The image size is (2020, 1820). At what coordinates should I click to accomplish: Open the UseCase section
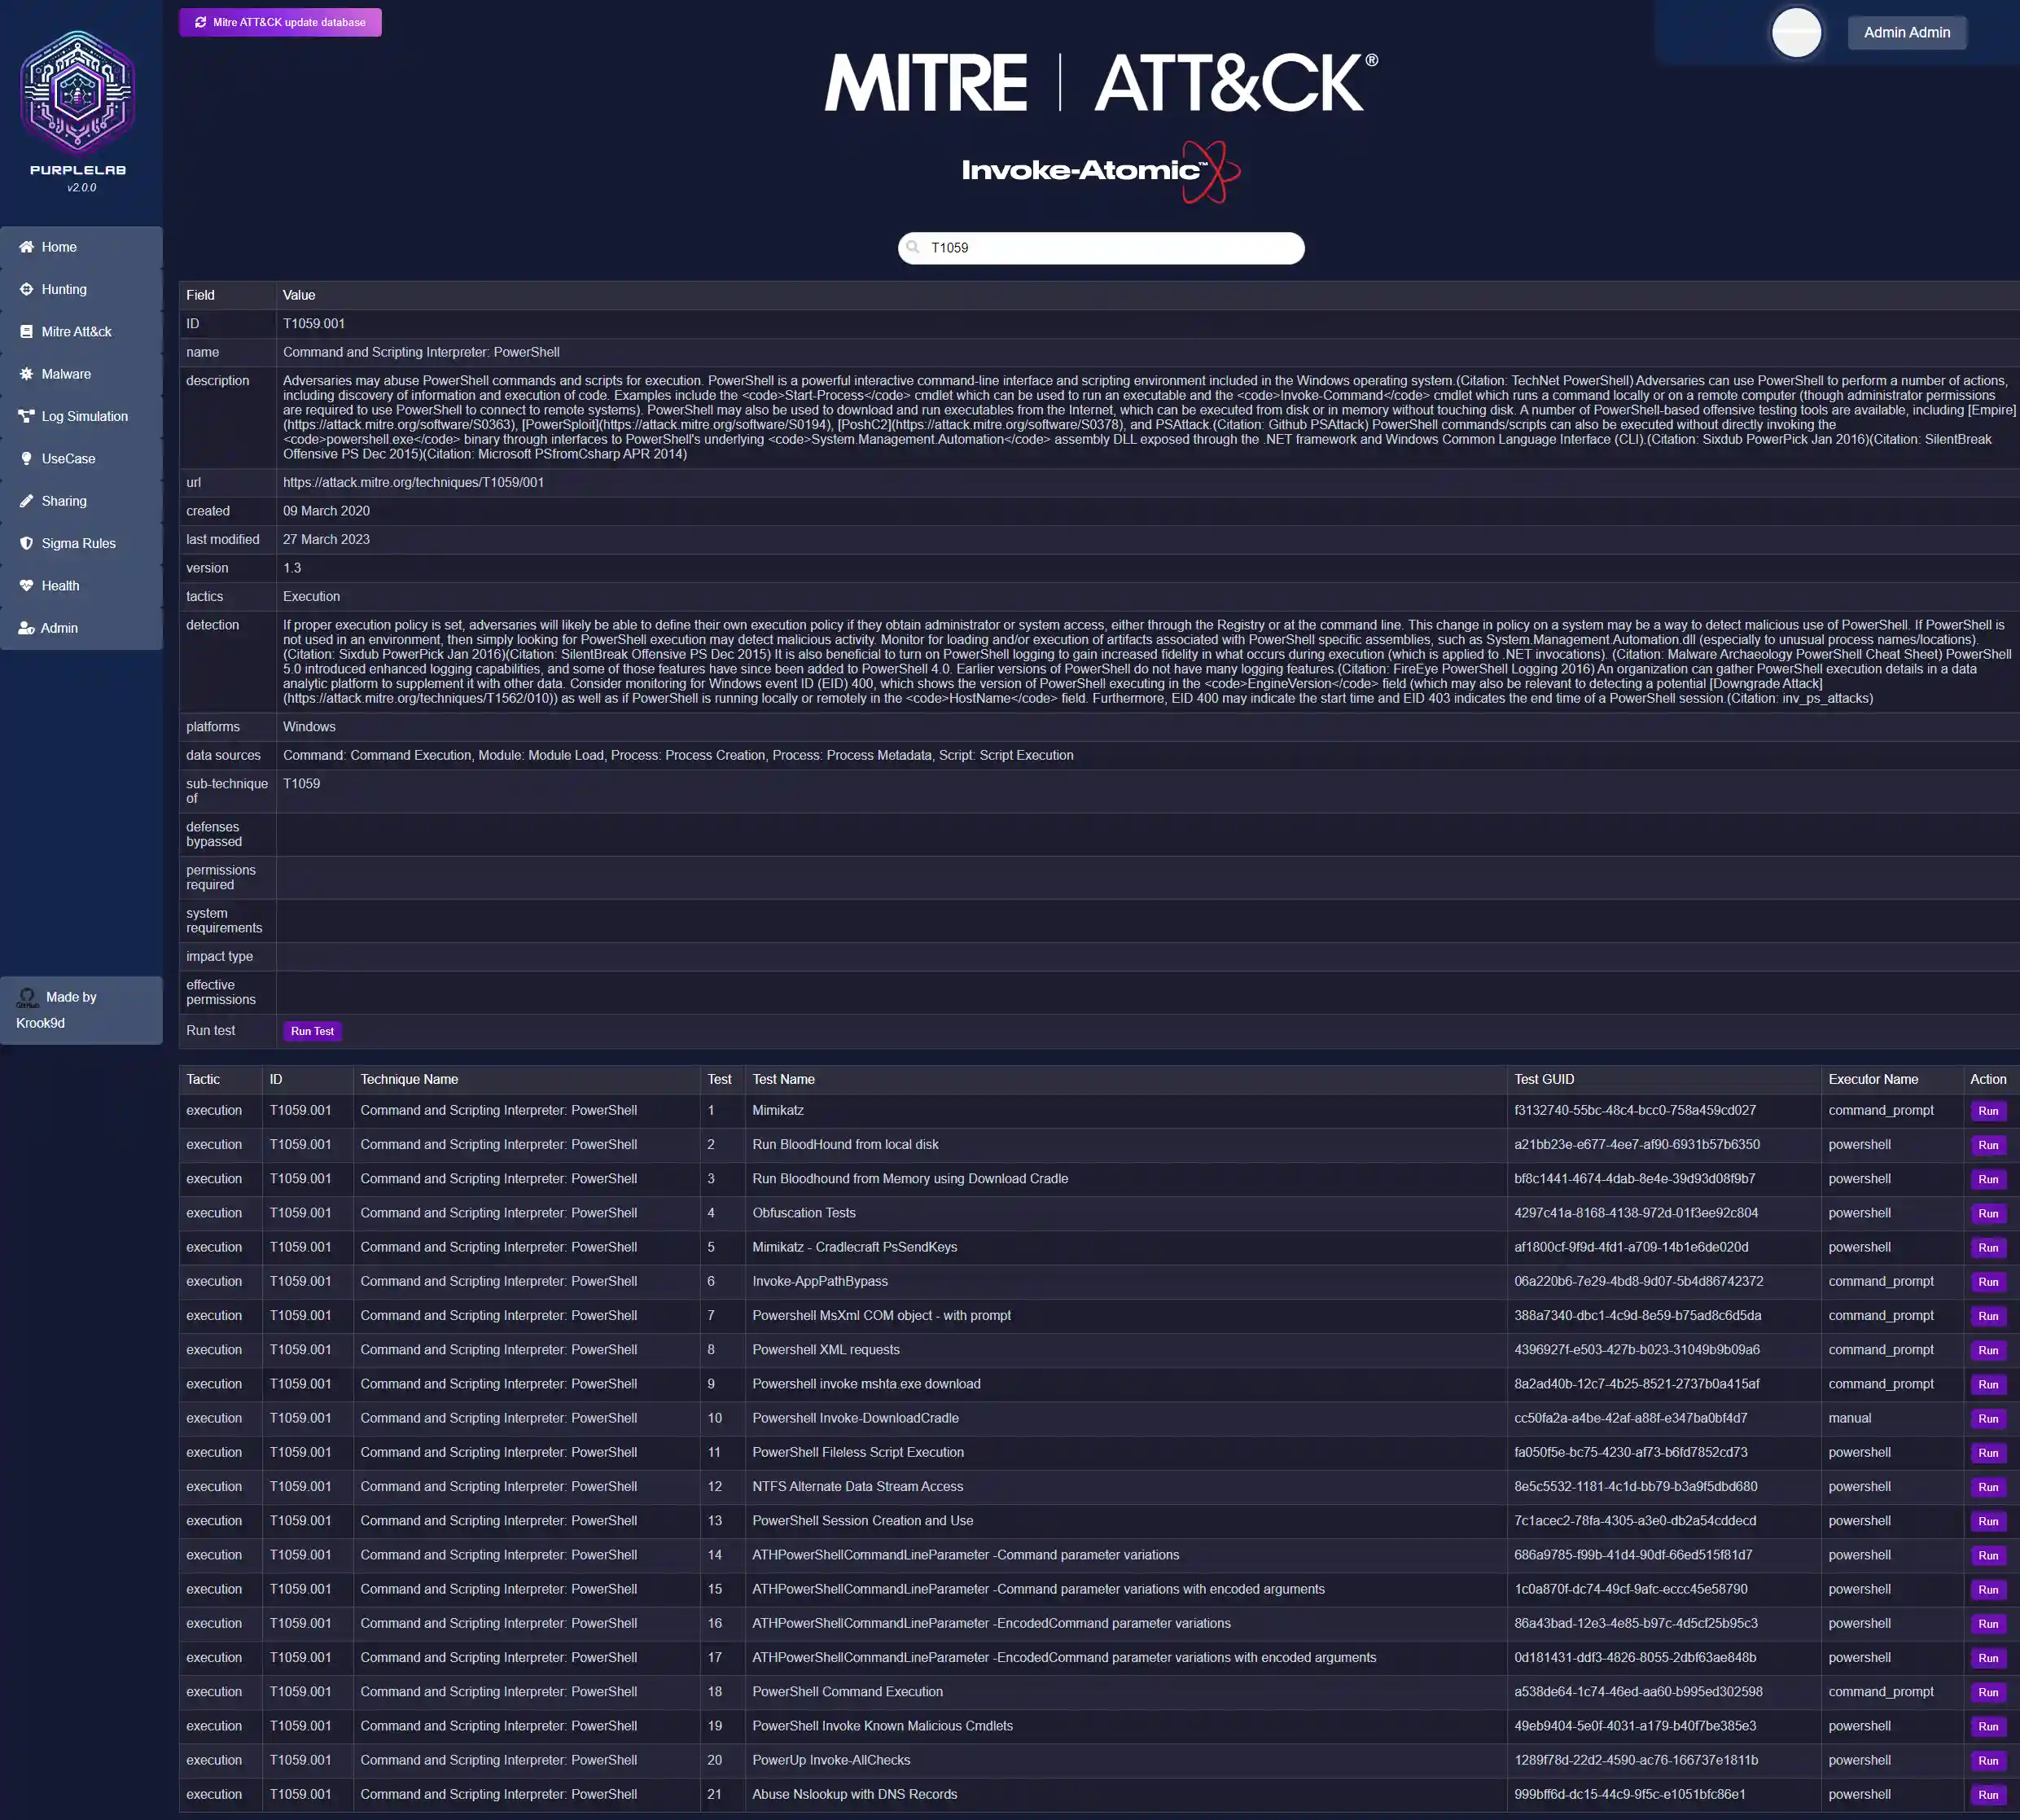click(66, 458)
